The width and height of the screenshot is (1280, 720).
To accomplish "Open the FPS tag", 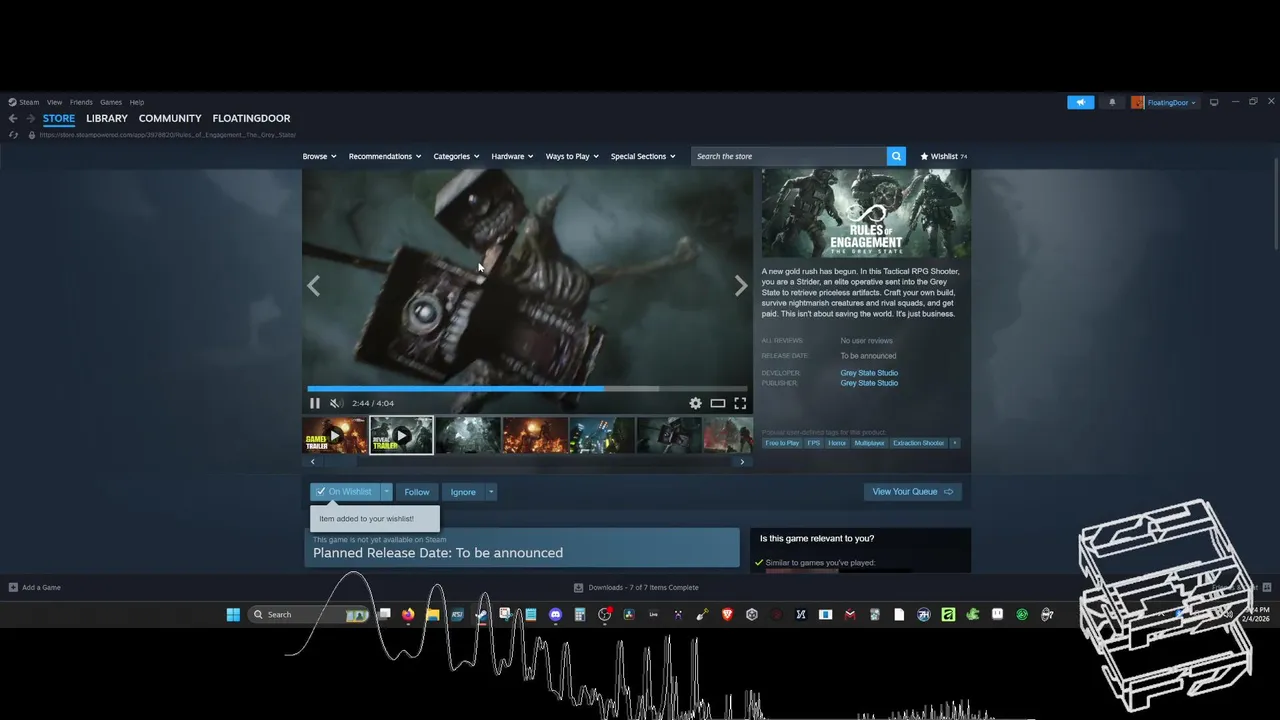I will (x=814, y=443).
